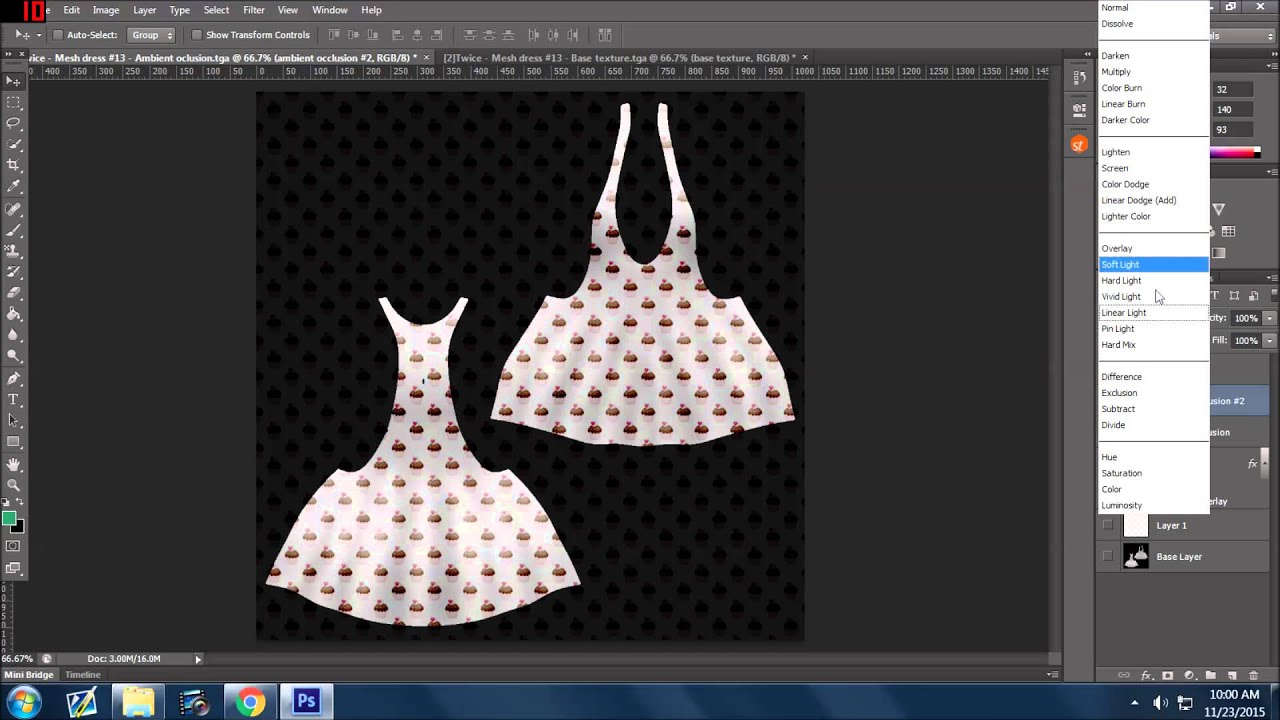Open the file explorer folder on taskbar
Screen dimensions: 1280x720
coord(137,702)
